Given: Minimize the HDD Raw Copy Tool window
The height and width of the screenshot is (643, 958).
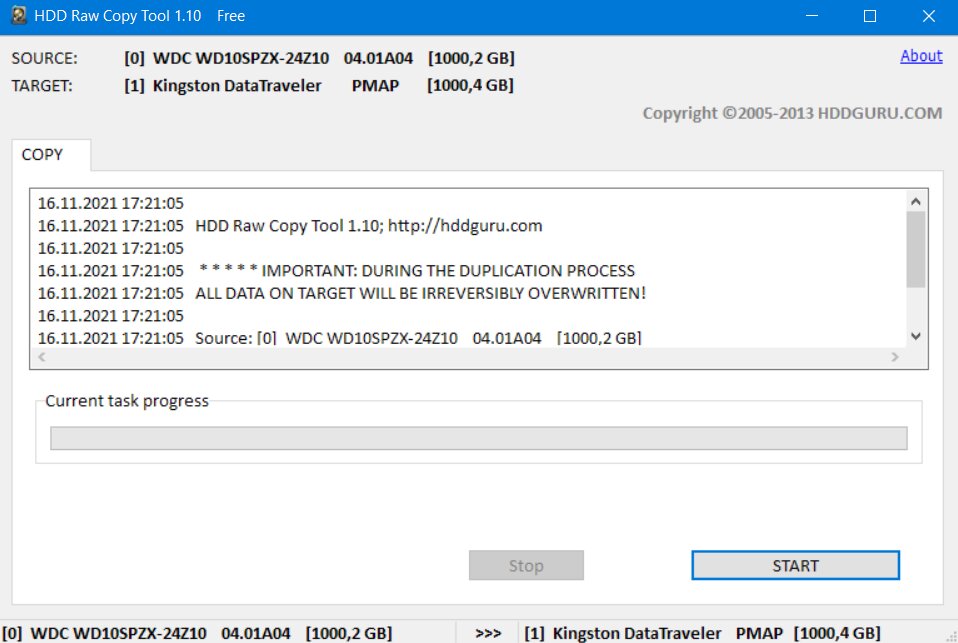Looking at the screenshot, I should pyautogui.click(x=811, y=16).
